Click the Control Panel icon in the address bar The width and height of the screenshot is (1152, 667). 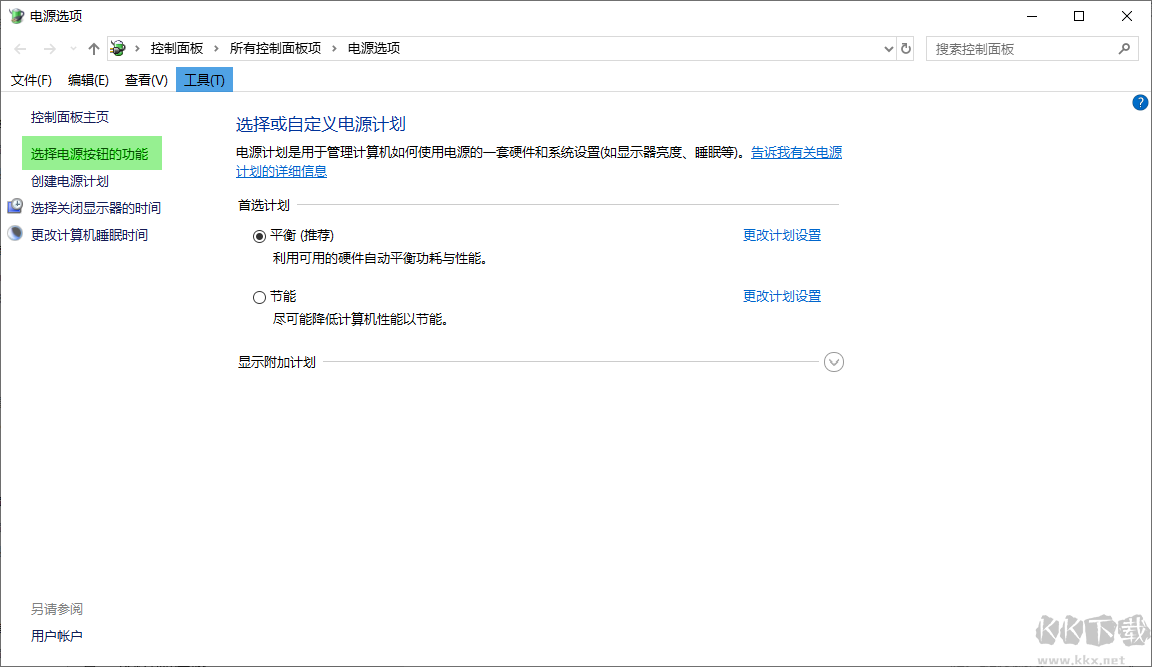[117, 47]
